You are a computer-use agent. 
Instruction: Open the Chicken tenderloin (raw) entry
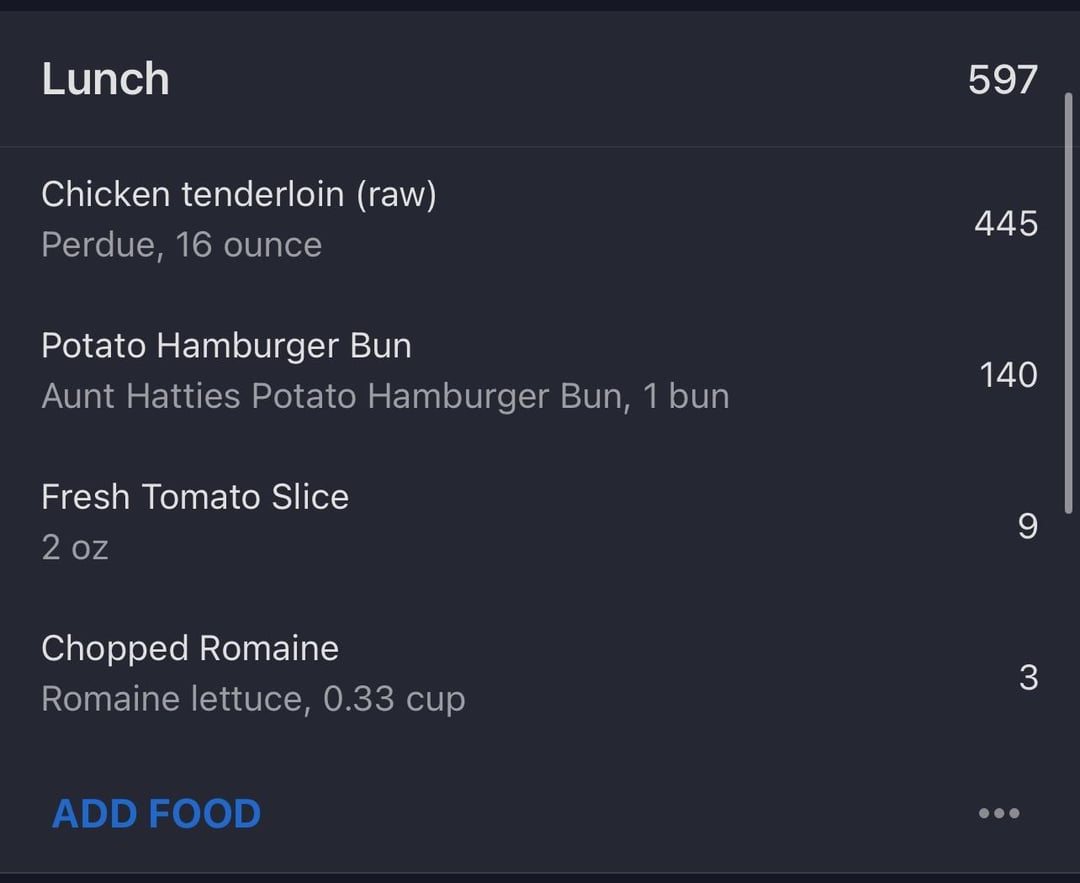540,222
